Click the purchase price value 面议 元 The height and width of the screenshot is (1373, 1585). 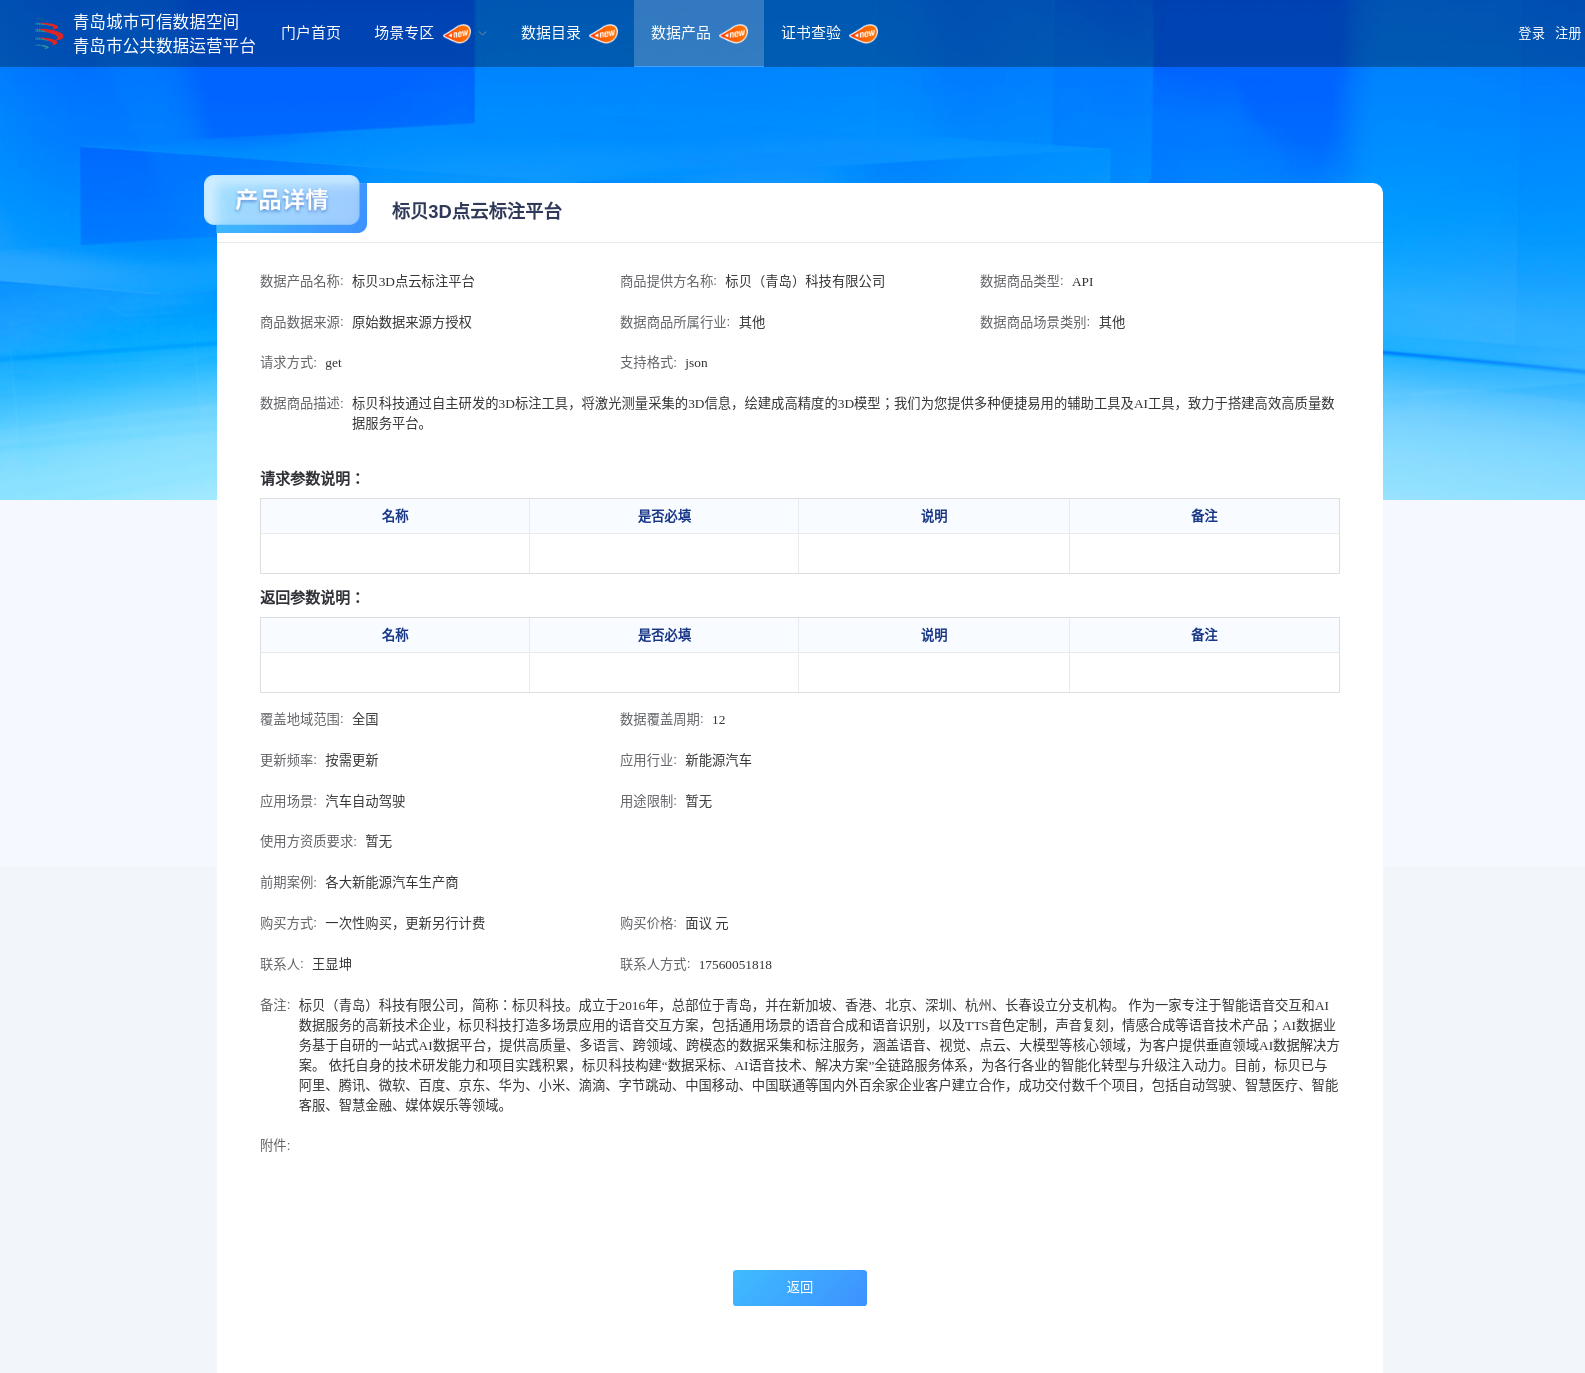707,924
